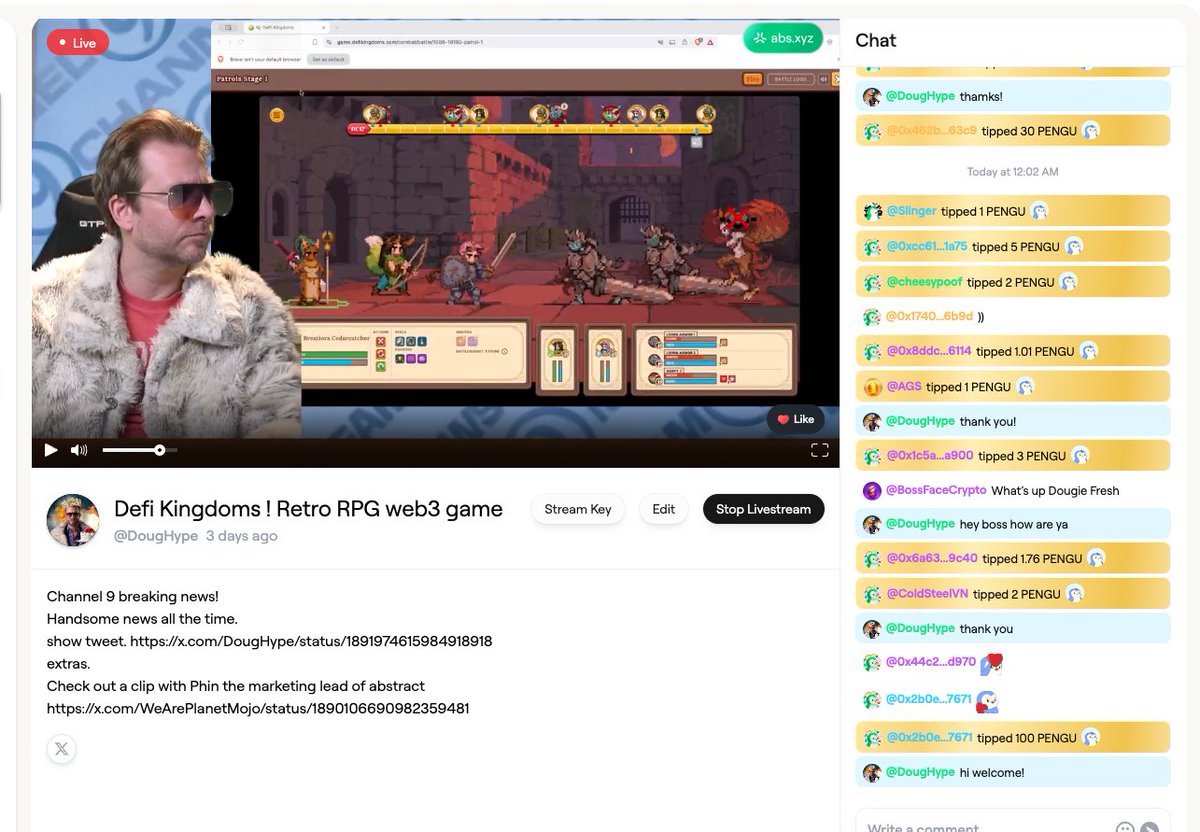Viewport: 1200px width, 832px height.
Task: Click the PENGU icon on ColdSteelVN's tip
Action: [x=1074, y=594]
